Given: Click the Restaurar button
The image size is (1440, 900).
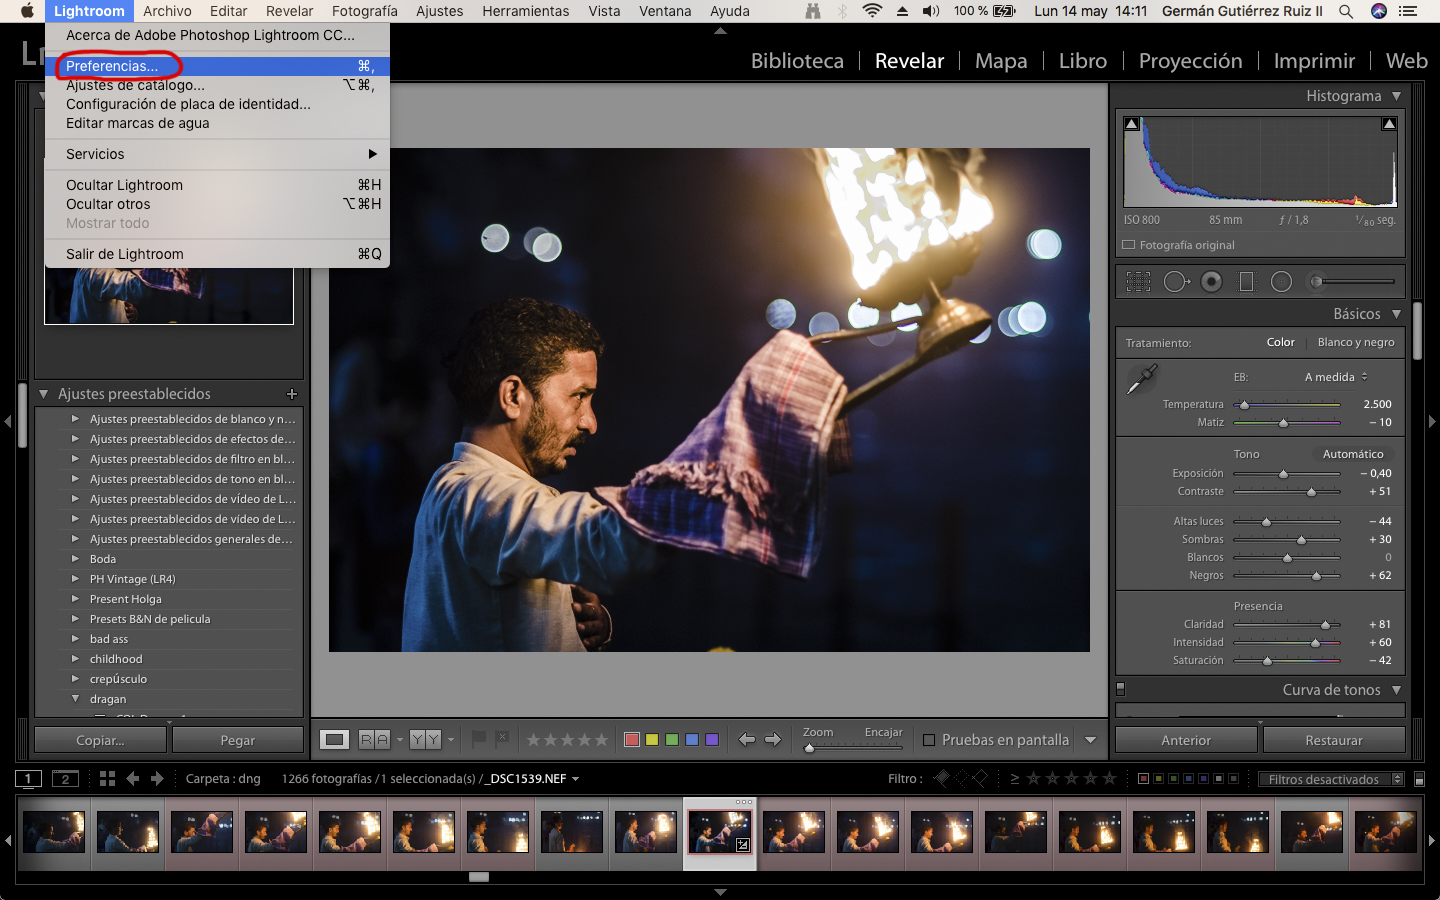Looking at the screenshot, I should [1333, 740].
